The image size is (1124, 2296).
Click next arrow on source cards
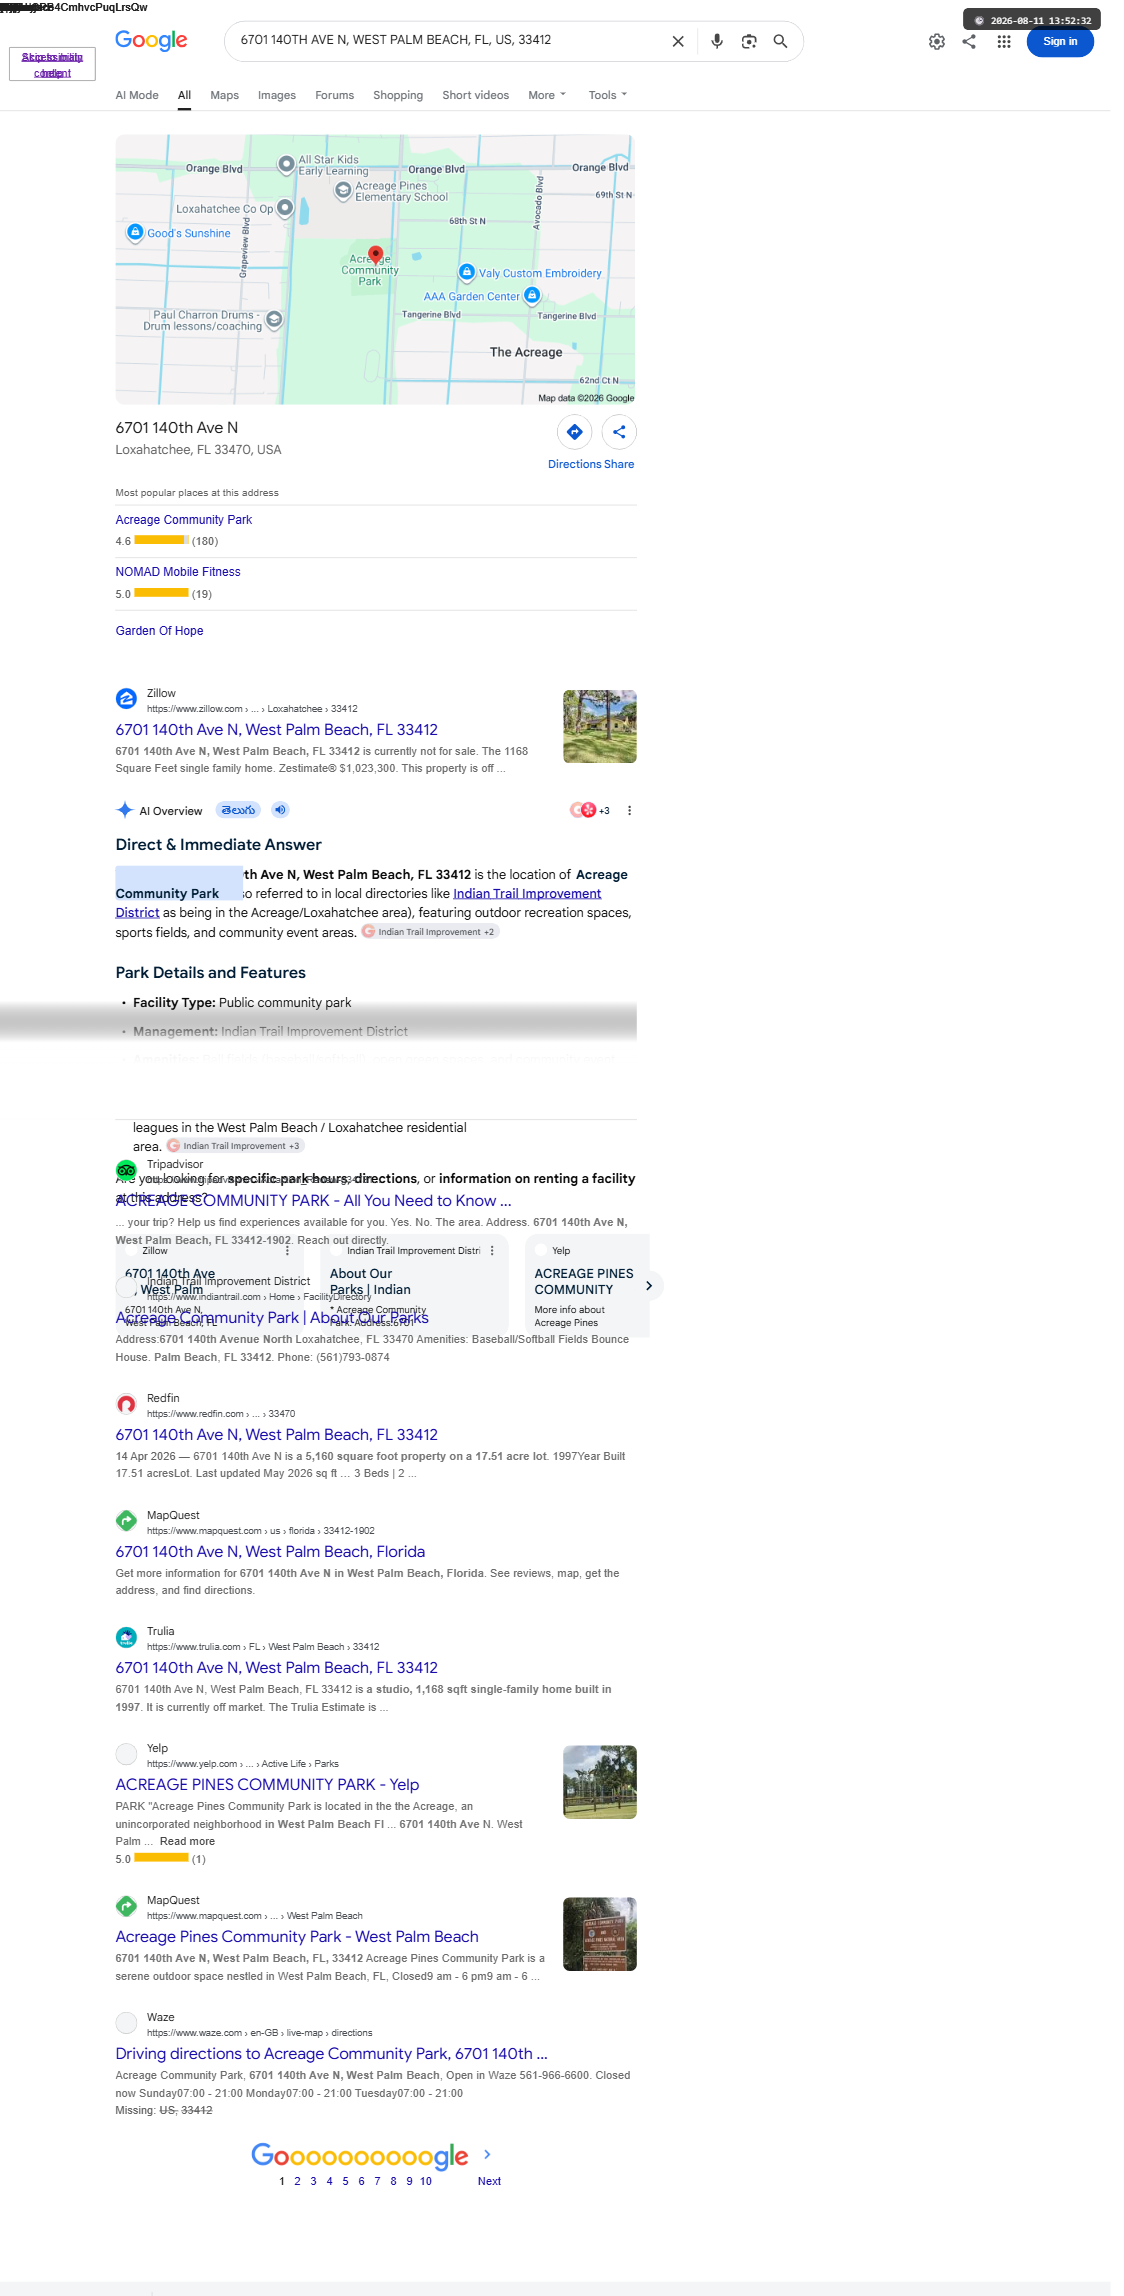click(649, 1286)
